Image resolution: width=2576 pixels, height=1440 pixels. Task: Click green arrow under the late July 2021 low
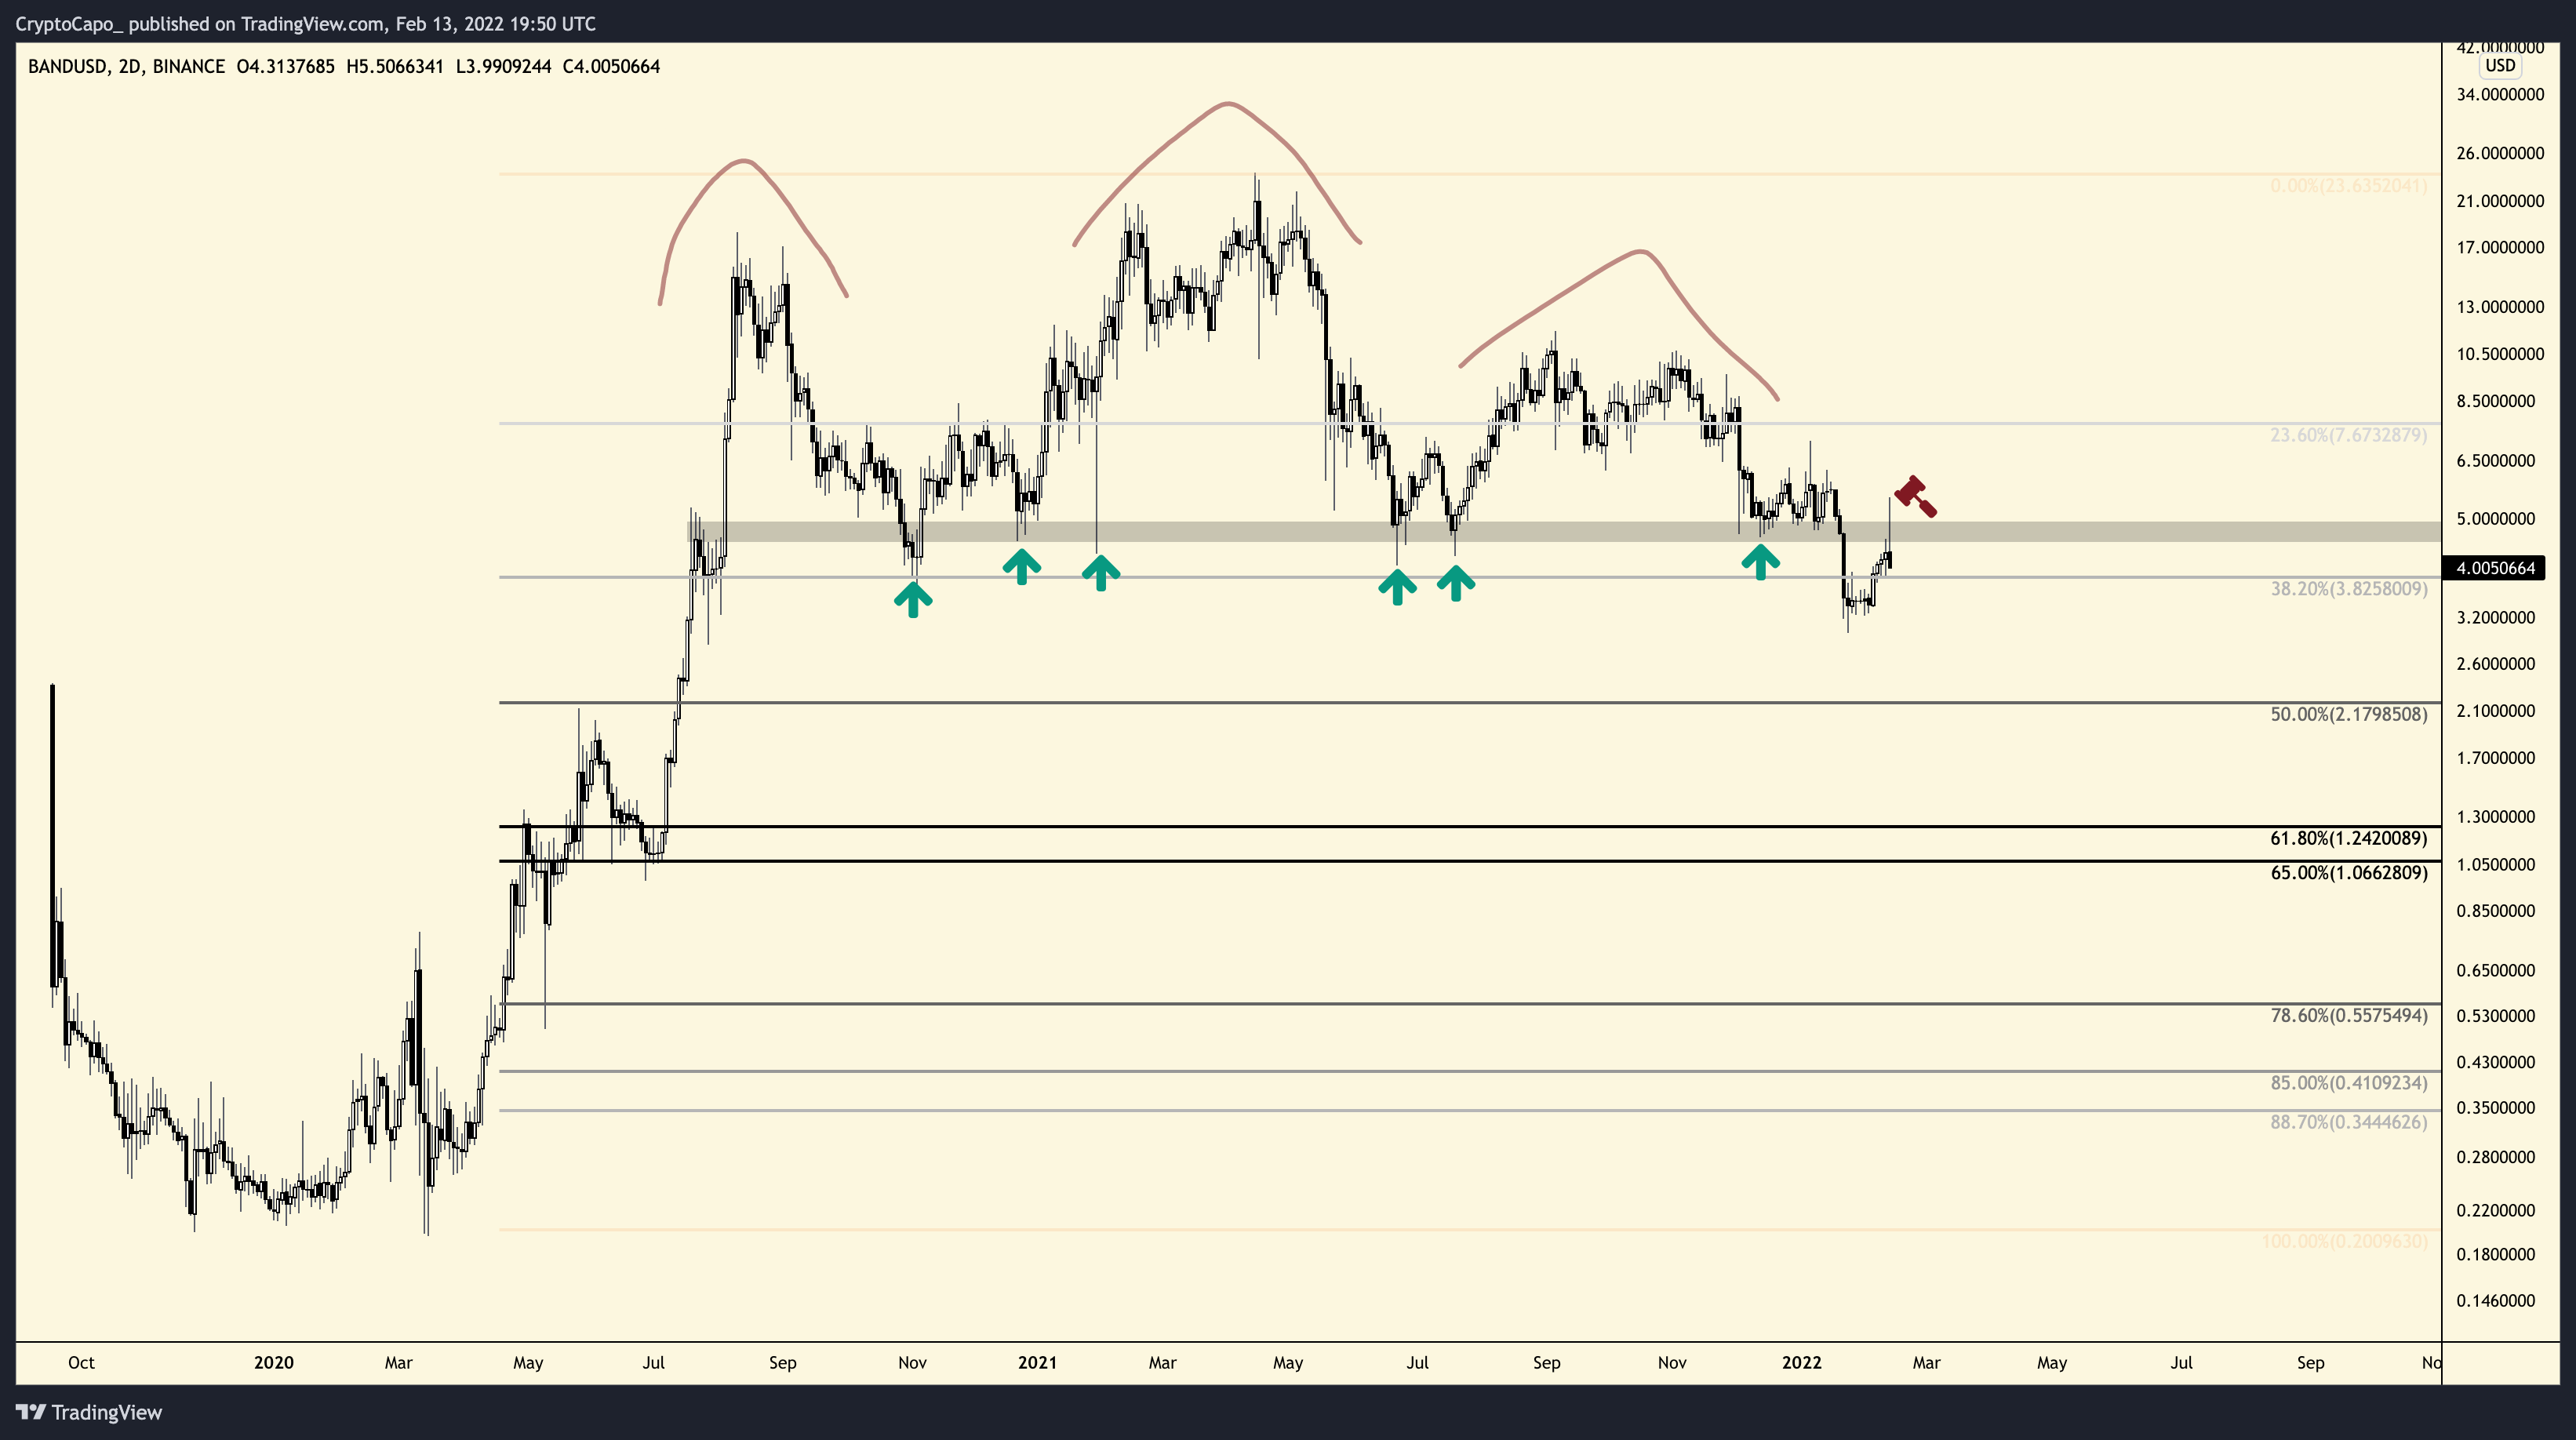coord(1456,582)
